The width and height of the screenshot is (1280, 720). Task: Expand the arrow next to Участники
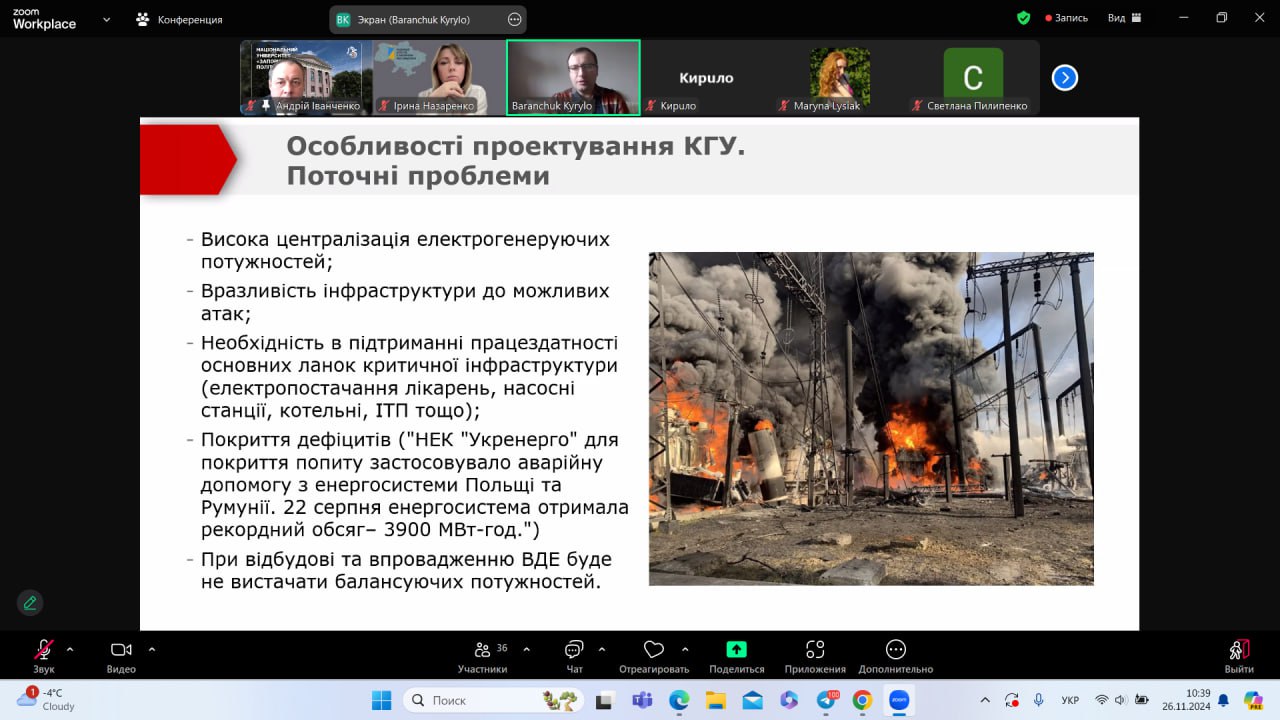click(527, 649)
